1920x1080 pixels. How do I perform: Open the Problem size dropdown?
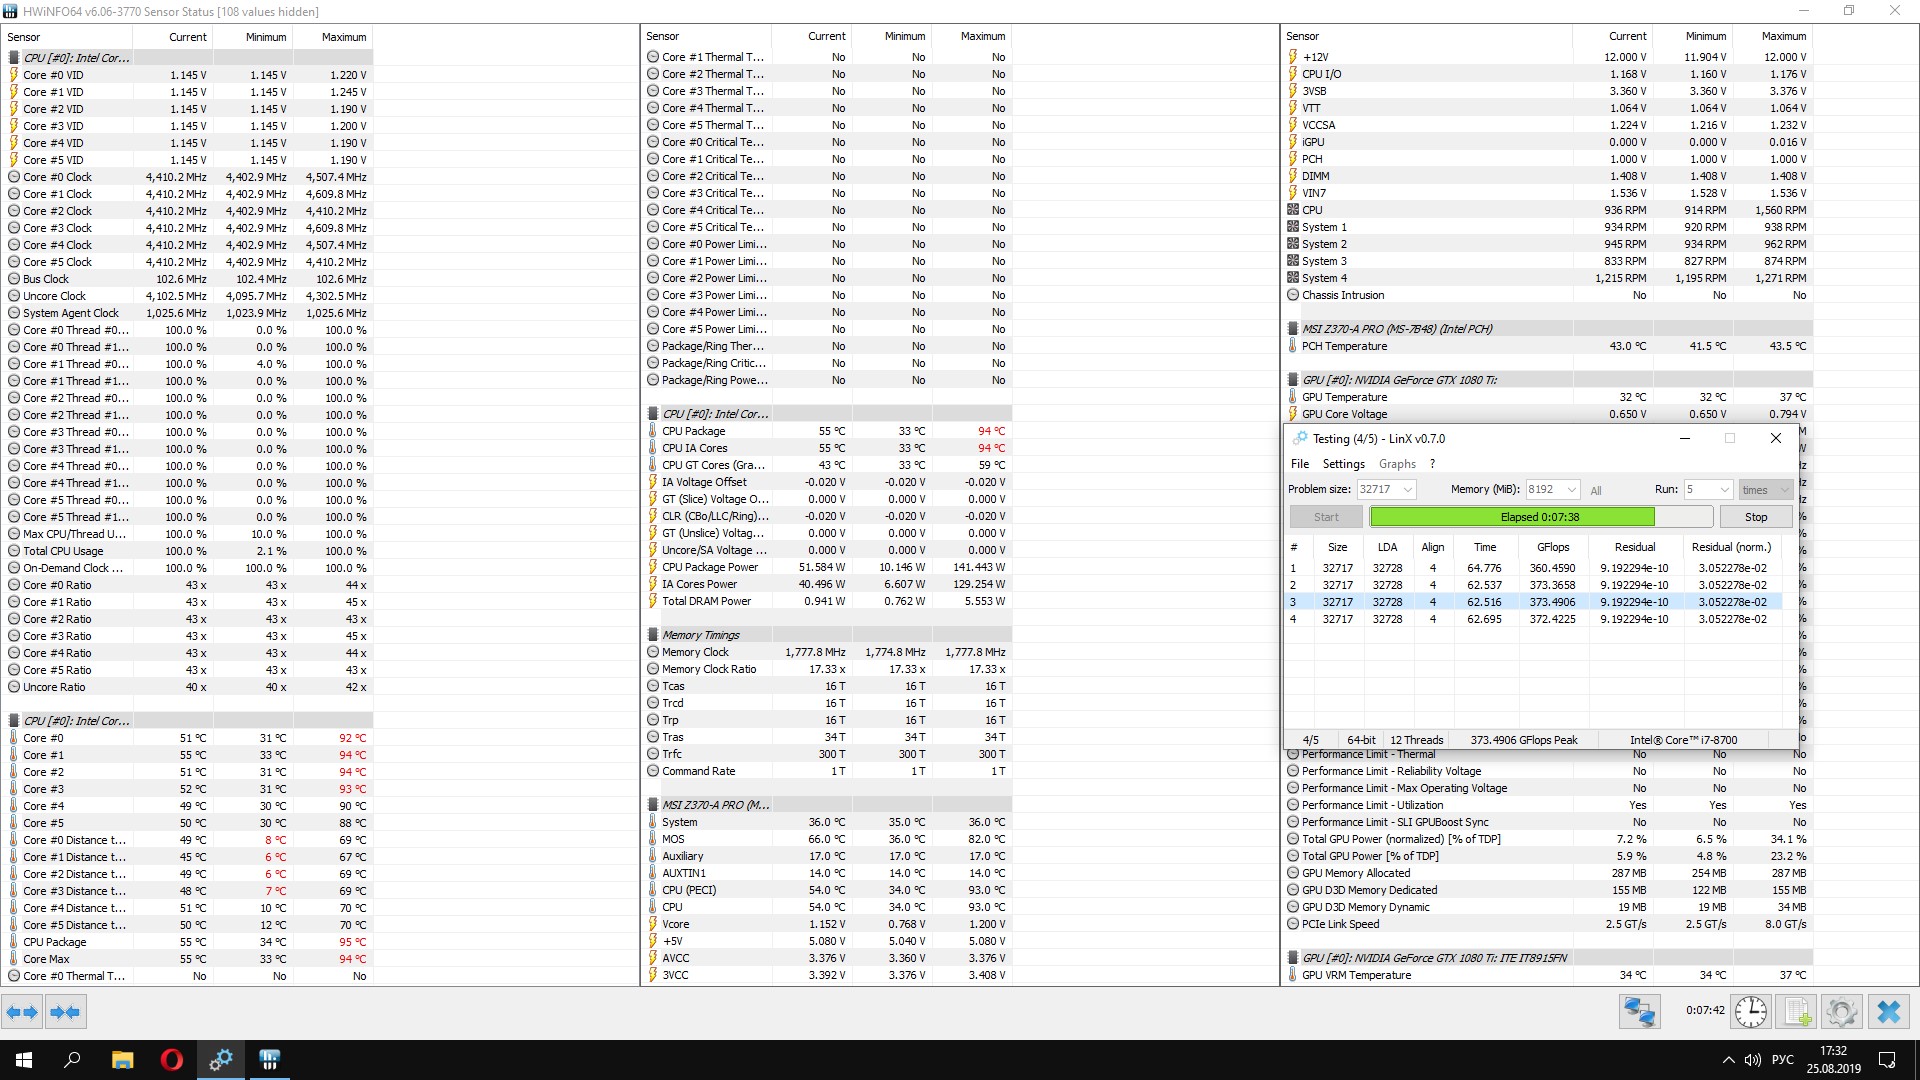[x=1407, y=489]
